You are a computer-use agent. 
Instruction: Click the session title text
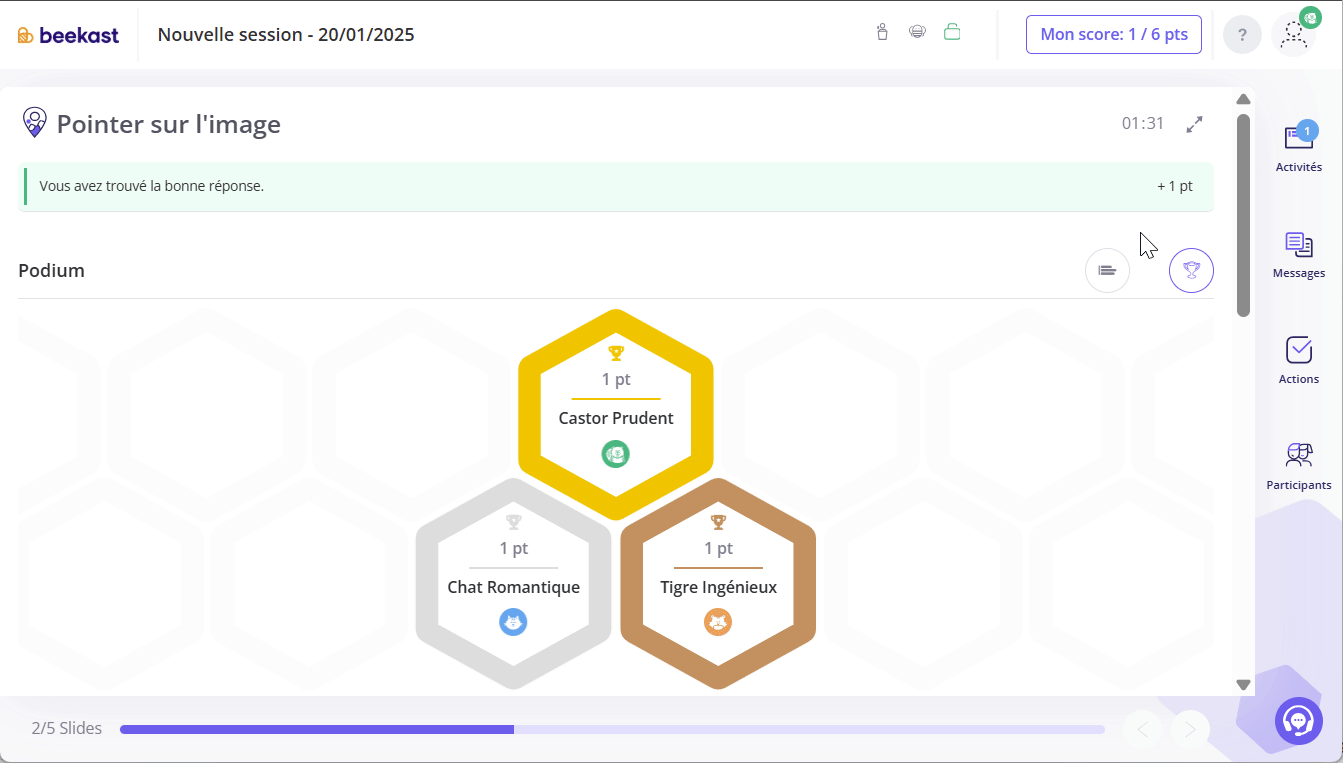286,35
